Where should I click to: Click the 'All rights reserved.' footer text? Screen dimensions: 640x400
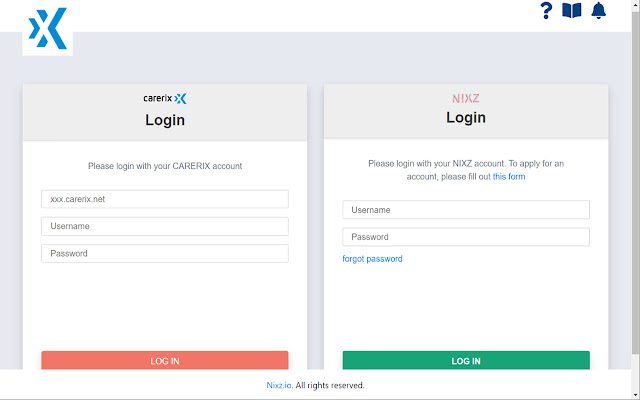point(330,385)
